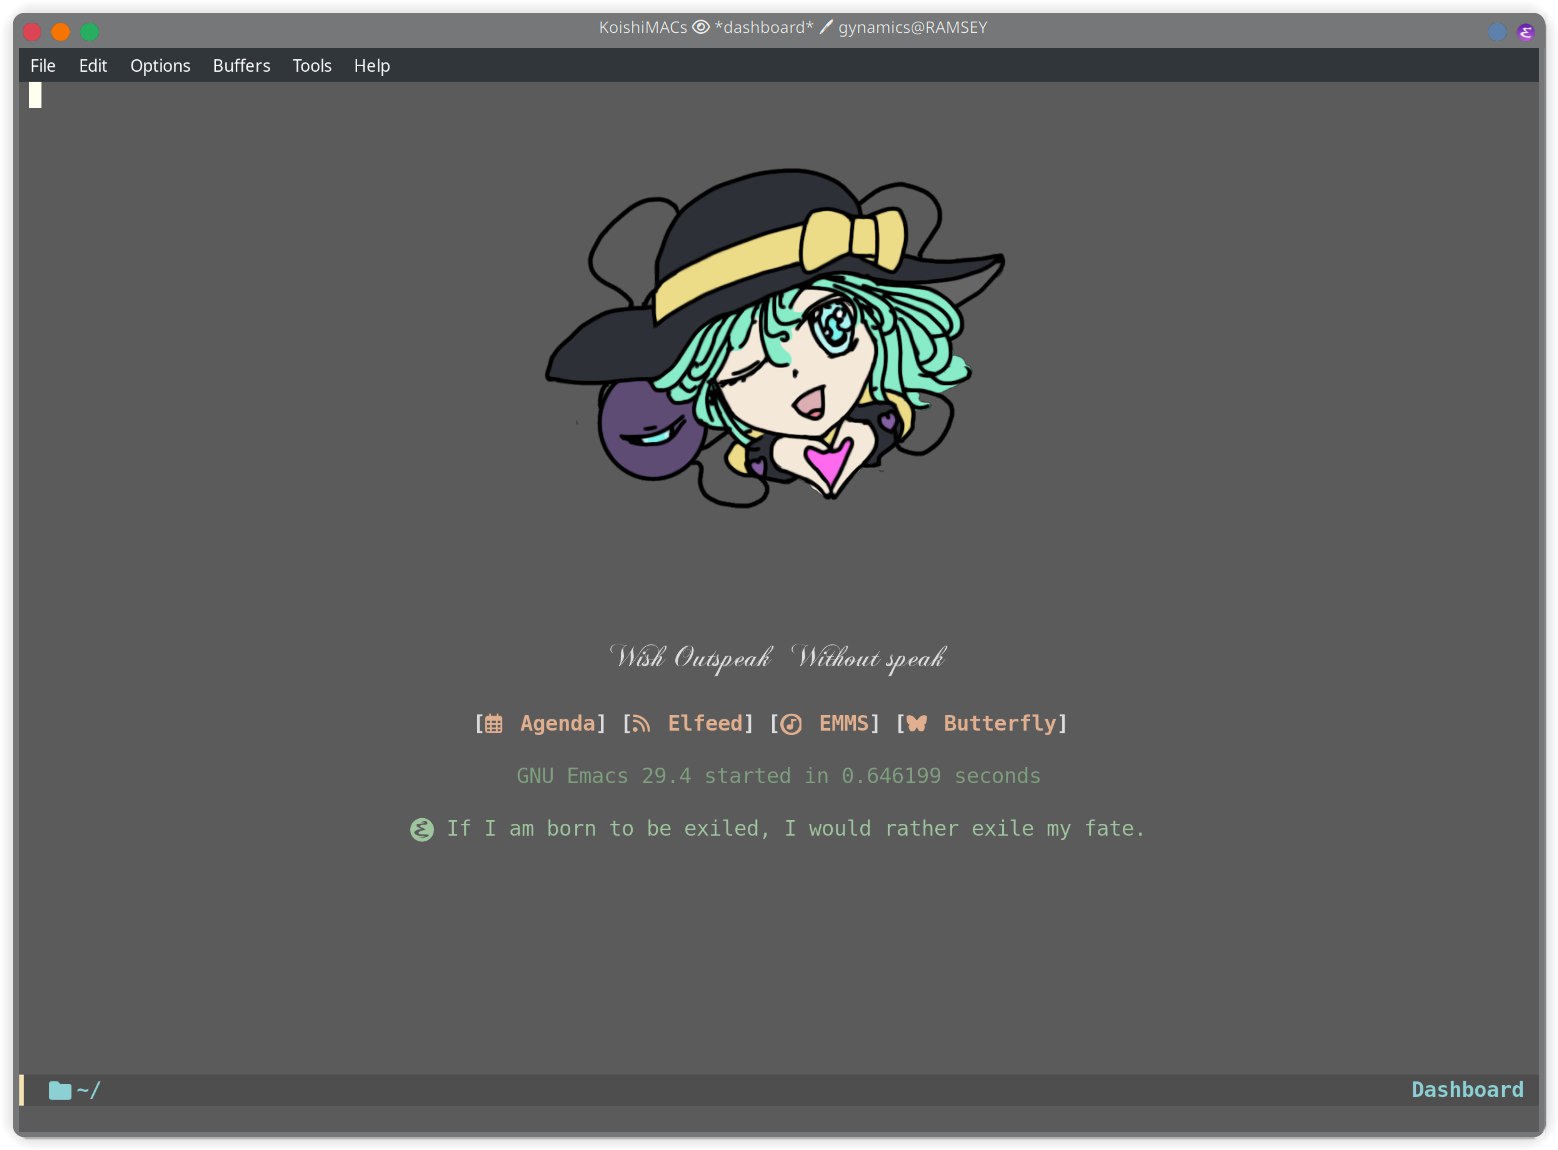This screenshot has height=1150, width=1558.
Task: Minimize the window with the orange button
Action: pos(61,32)
